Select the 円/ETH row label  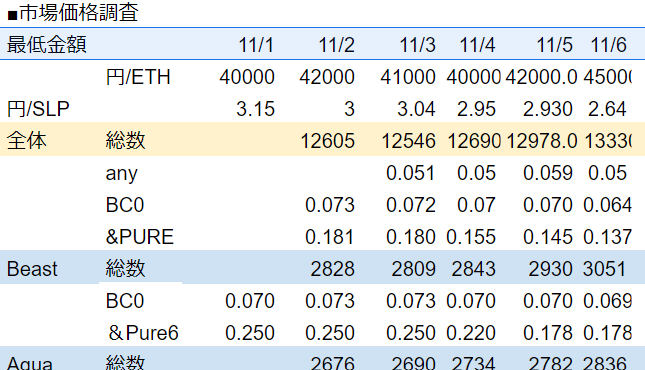click(138, 77)
